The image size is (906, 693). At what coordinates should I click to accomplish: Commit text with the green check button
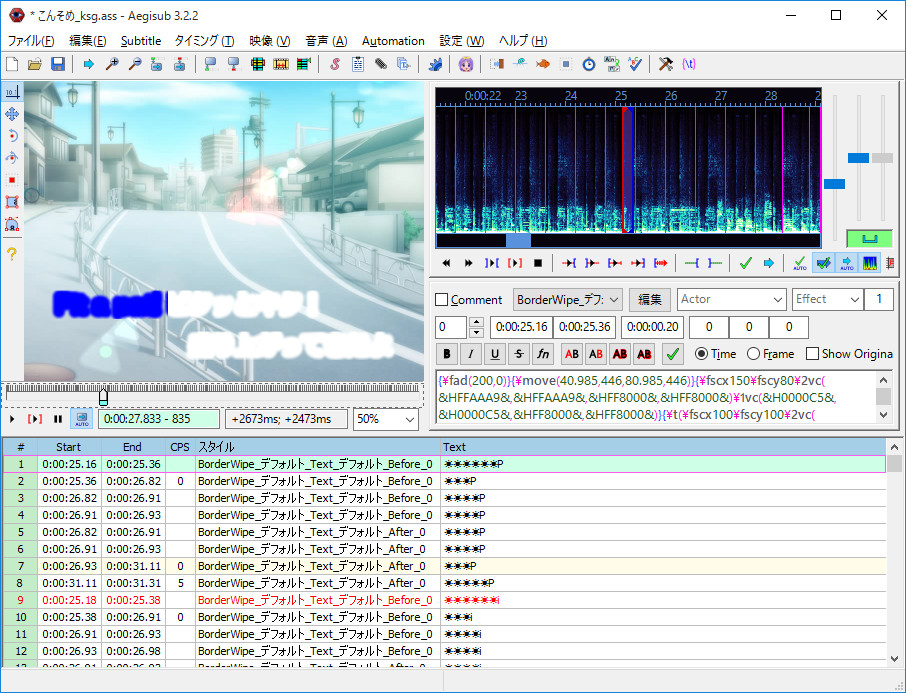click(673, 354)
